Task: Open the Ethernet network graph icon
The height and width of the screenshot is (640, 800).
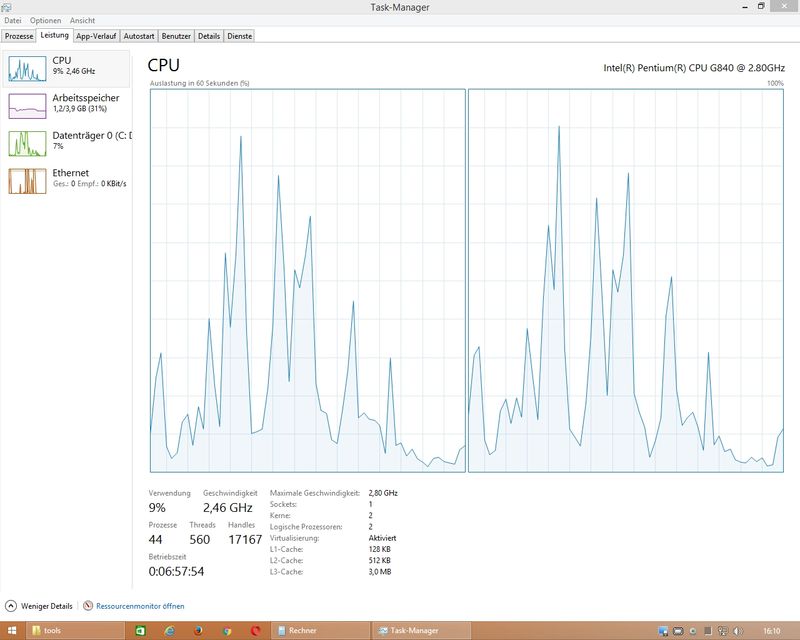Action: pyautogui.click(x=27, y=181)
